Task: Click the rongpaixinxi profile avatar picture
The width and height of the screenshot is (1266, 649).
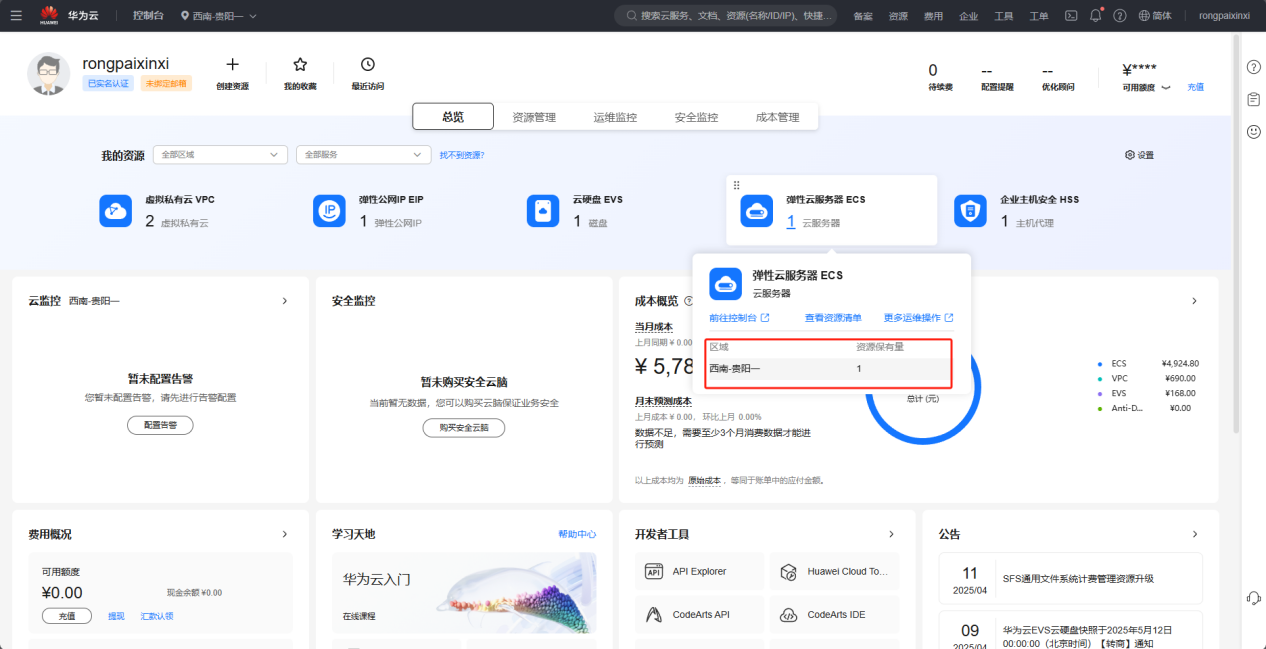Action: tap(48, 74)
